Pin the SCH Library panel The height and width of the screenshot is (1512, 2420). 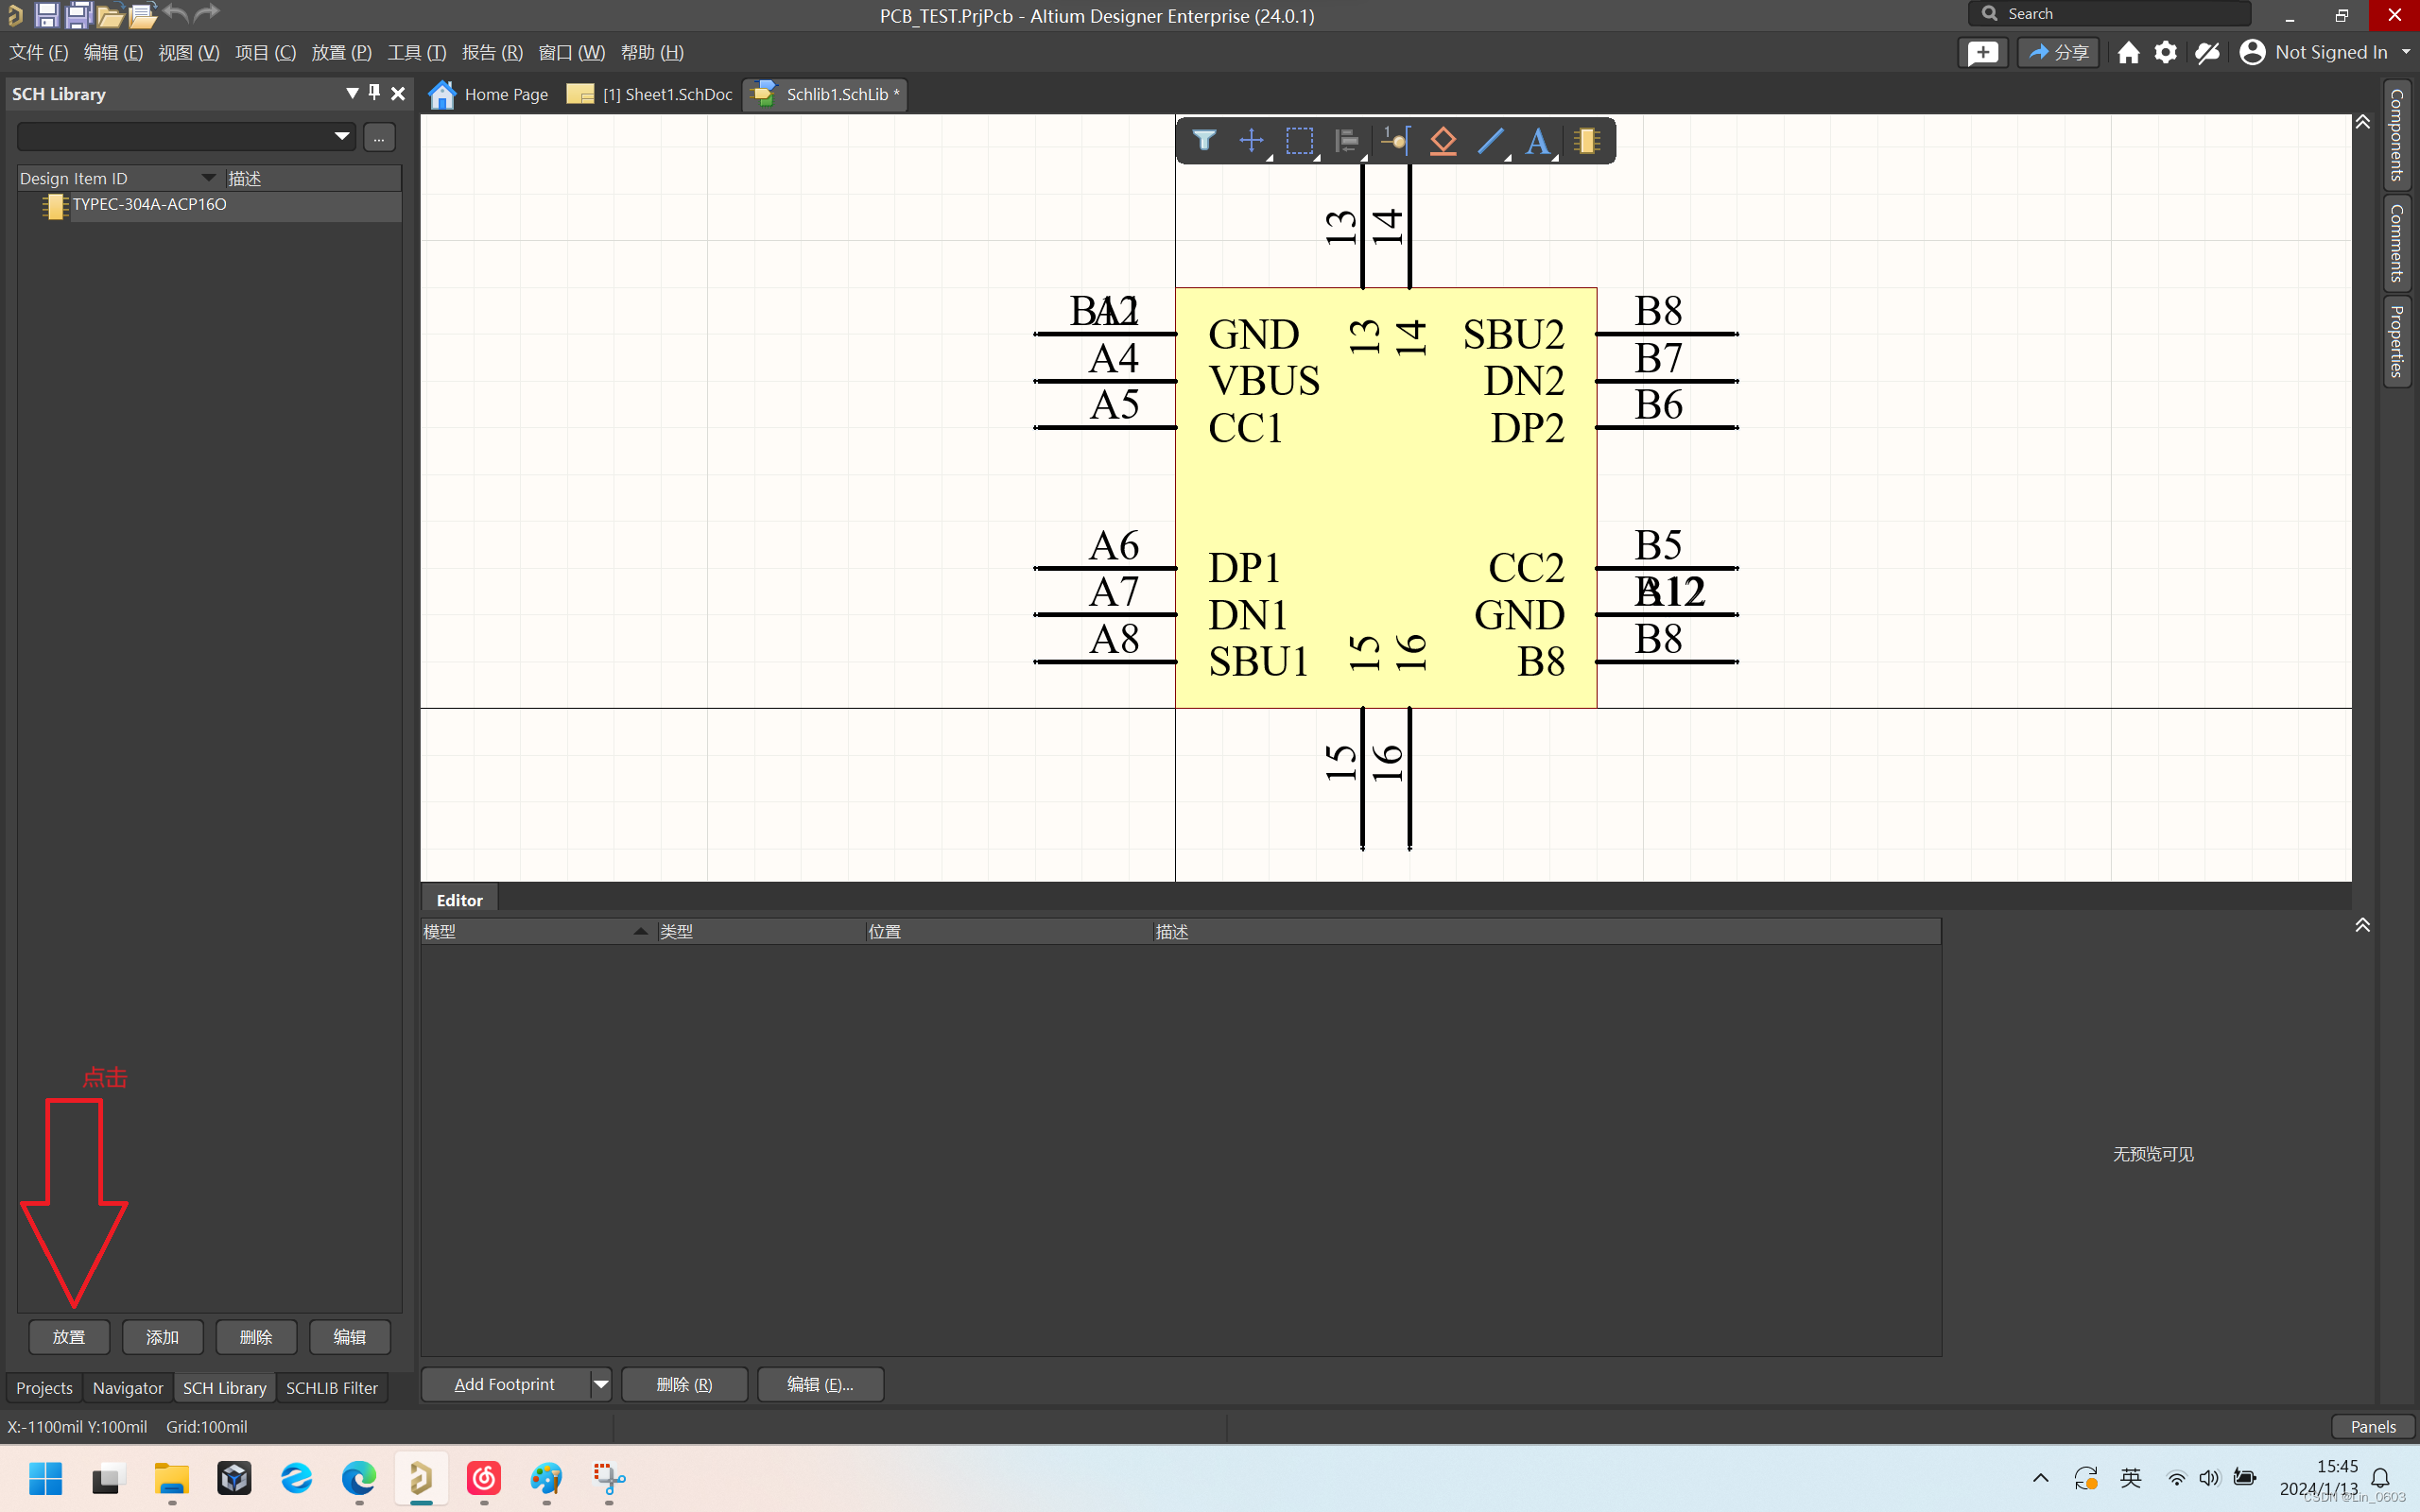374,93
